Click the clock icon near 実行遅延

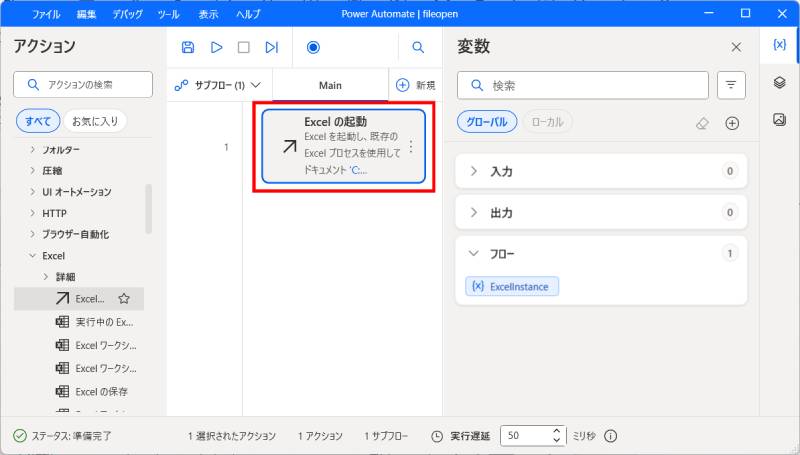pyautogui.click(x=437, y=436)
